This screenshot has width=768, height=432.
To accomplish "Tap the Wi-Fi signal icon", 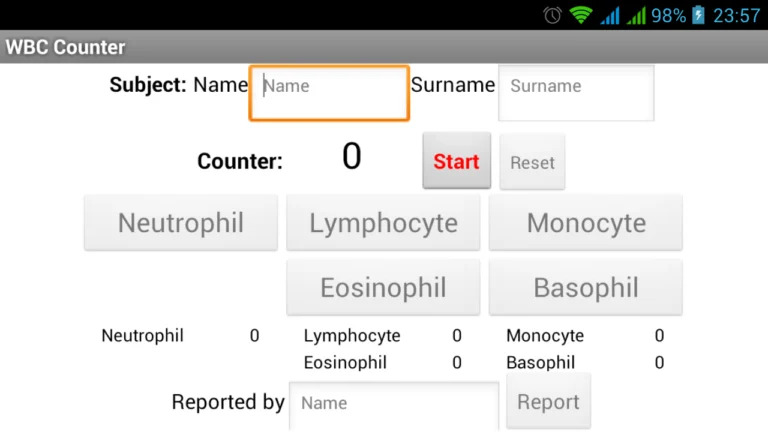I will tap(581, 15).
